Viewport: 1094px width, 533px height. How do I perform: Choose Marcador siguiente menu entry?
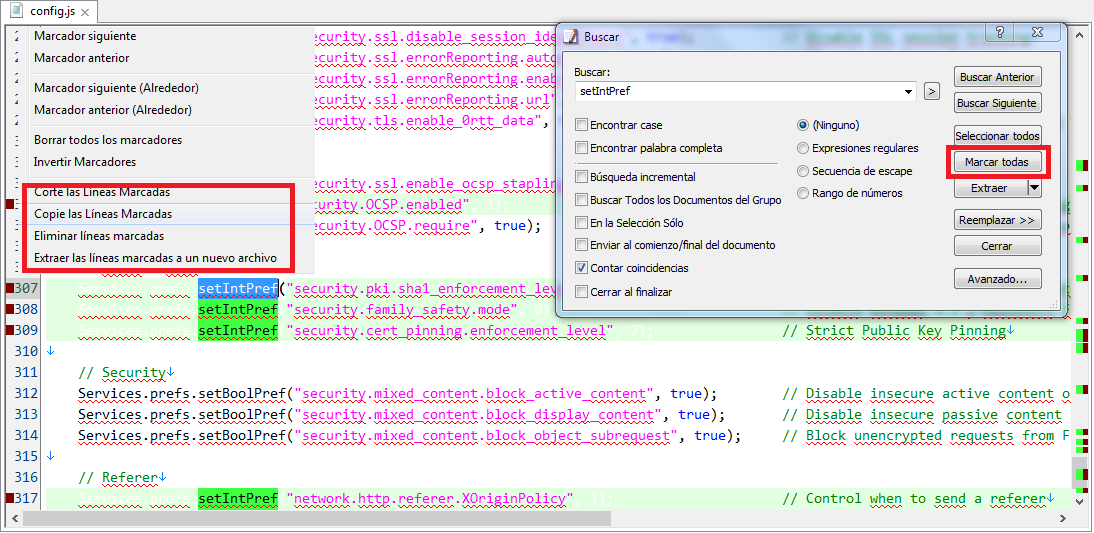[85, 36]
